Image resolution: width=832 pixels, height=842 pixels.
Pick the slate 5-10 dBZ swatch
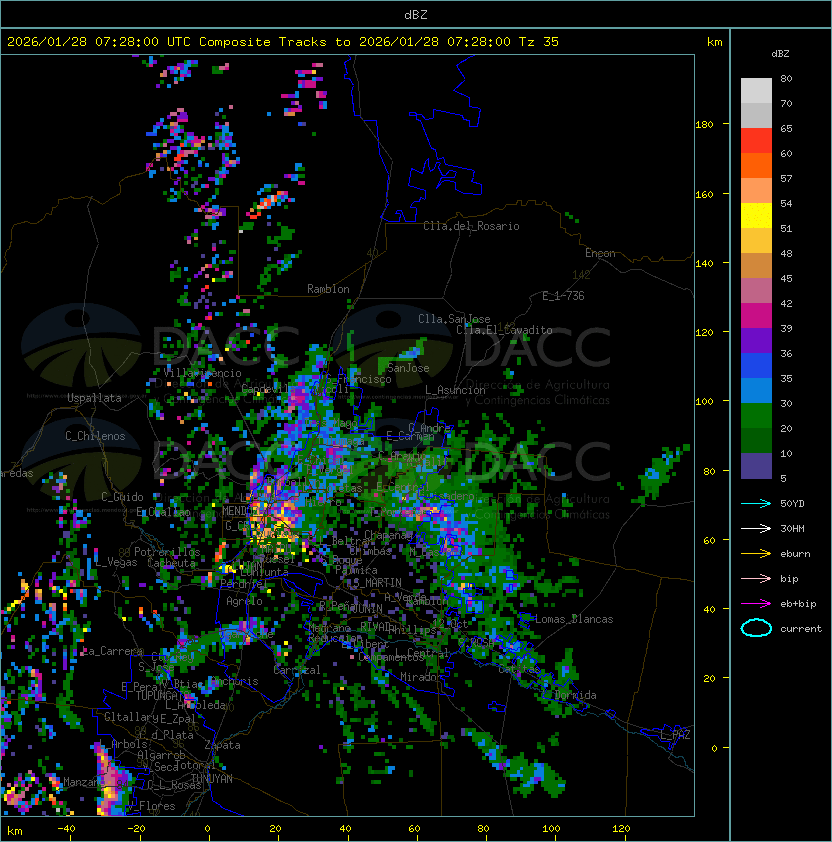[756, 466]
